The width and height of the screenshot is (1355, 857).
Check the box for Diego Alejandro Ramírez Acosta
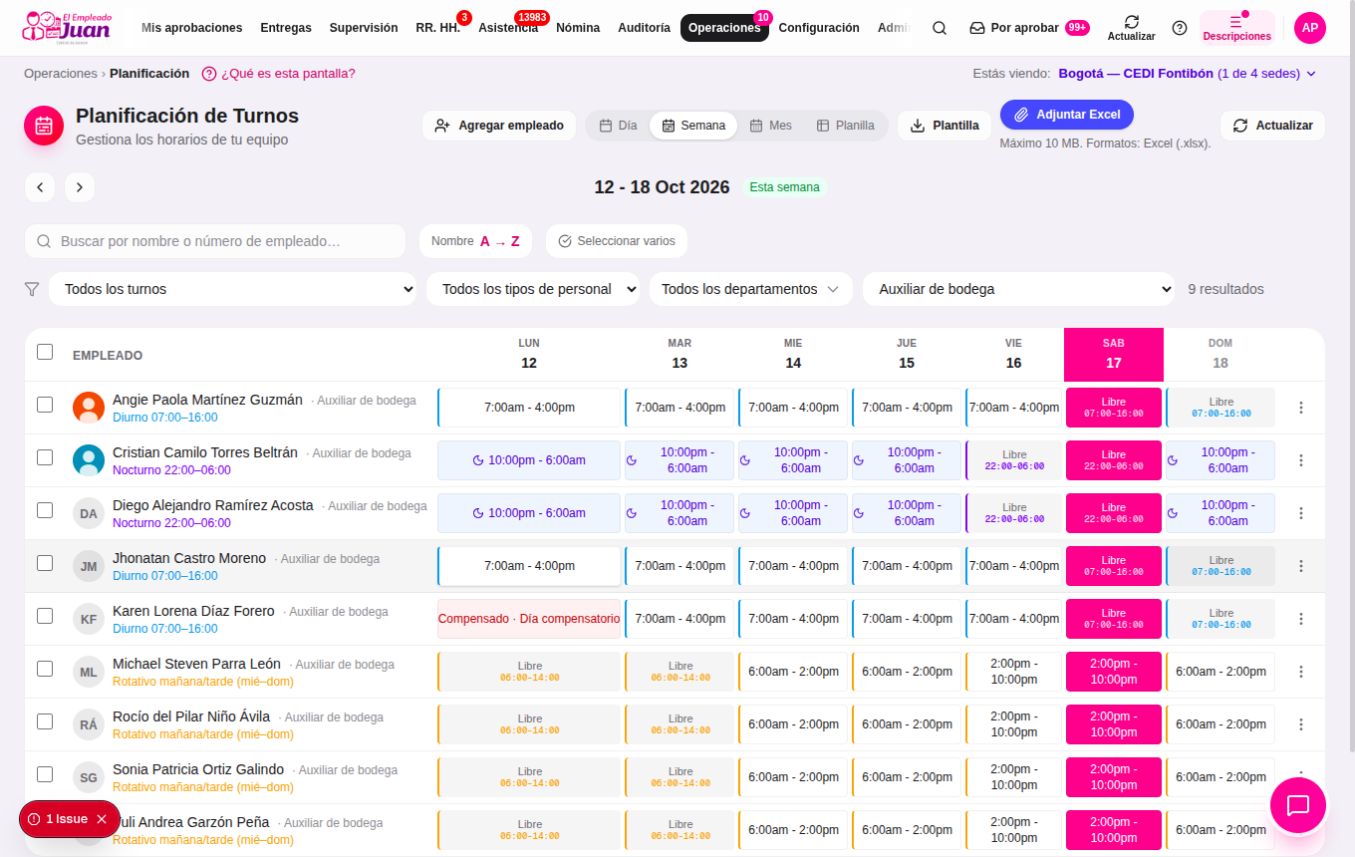[45, 510]
